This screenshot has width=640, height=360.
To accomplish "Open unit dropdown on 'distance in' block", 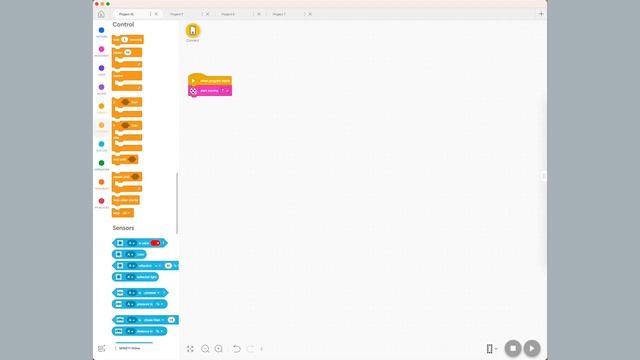I will point(160,331).
